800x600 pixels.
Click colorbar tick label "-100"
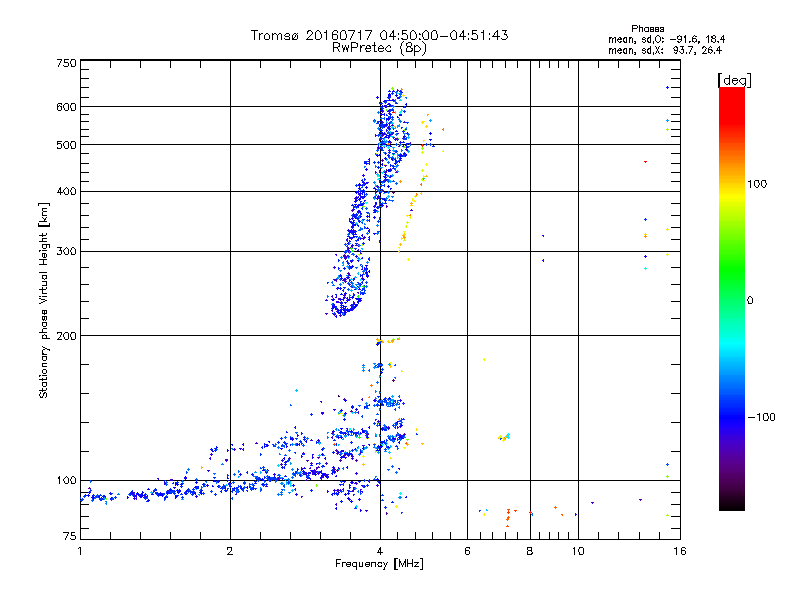pos(761,417)
